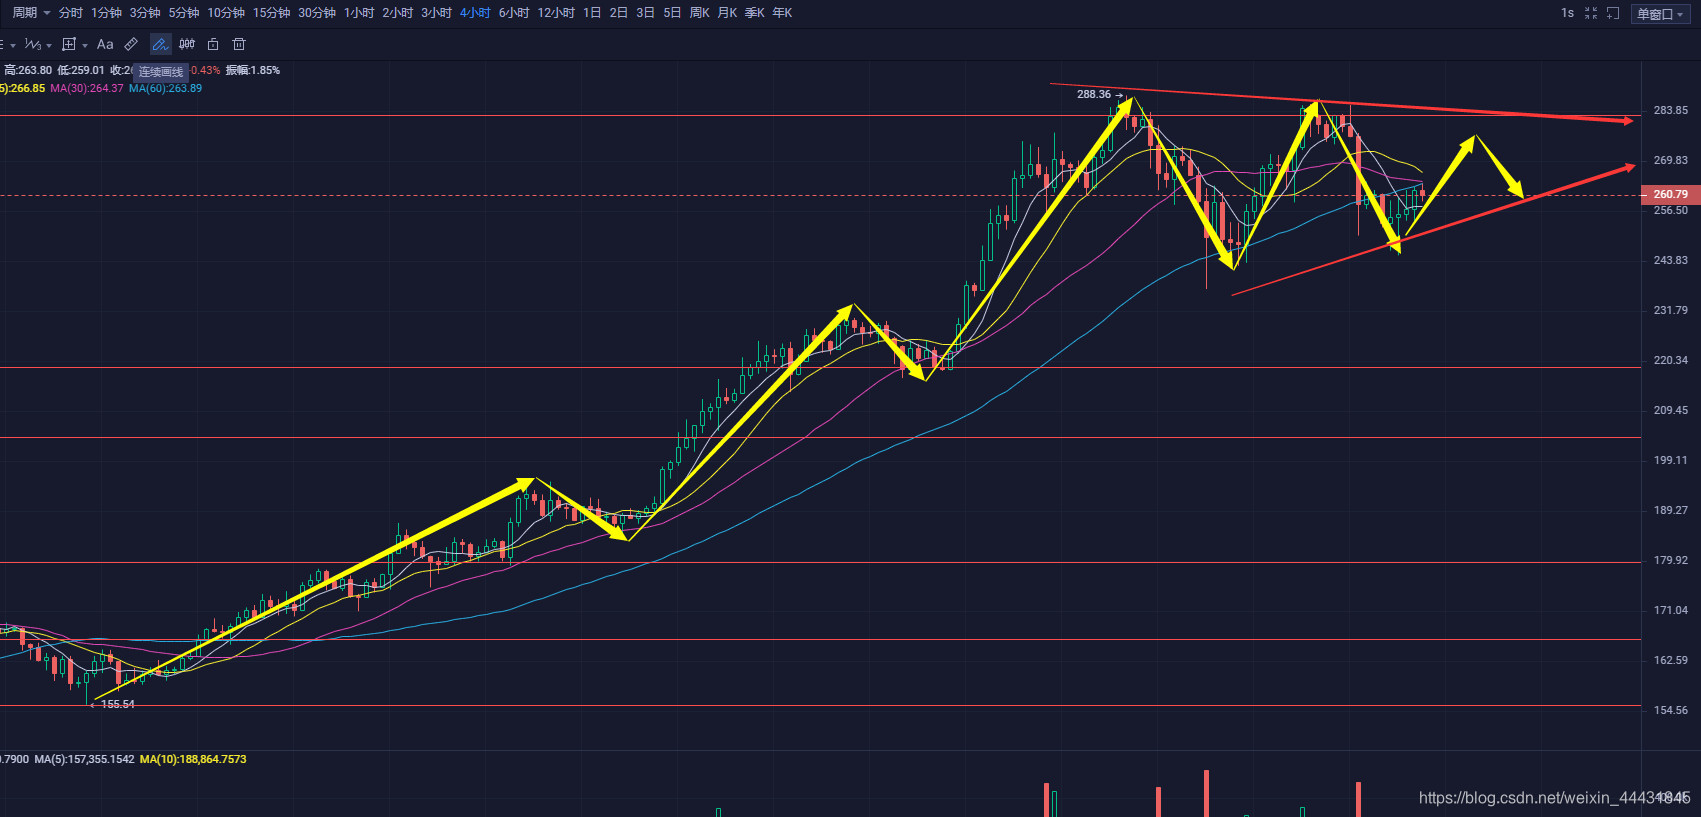
Task: Select the 5日 timeframe
Action: click(x=673, y=13)
